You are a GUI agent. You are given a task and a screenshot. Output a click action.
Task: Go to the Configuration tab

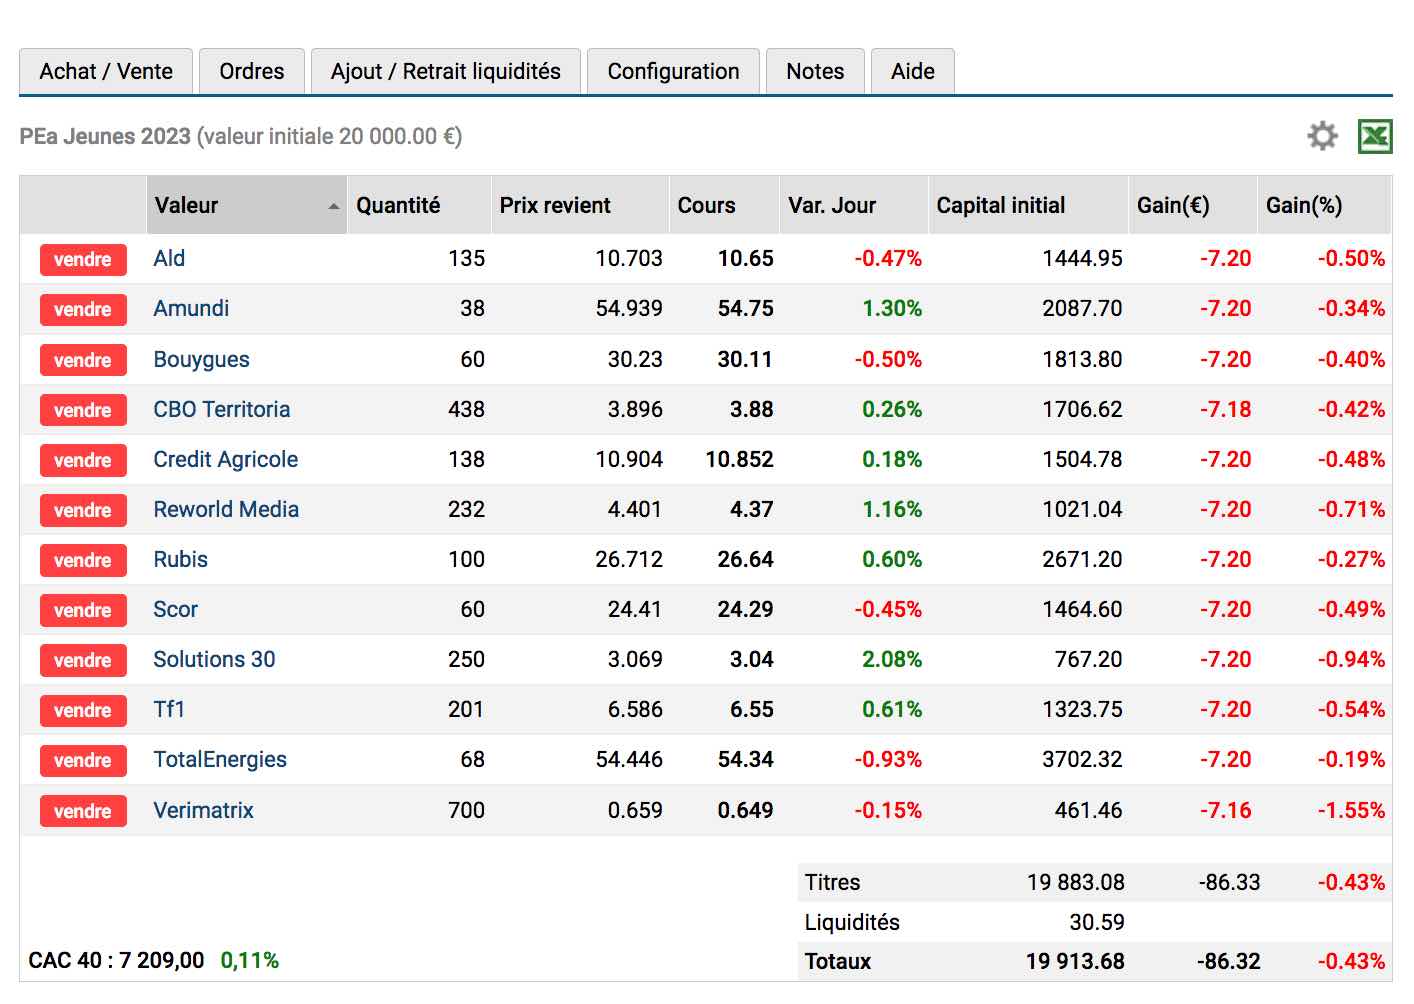pos(673,71)
